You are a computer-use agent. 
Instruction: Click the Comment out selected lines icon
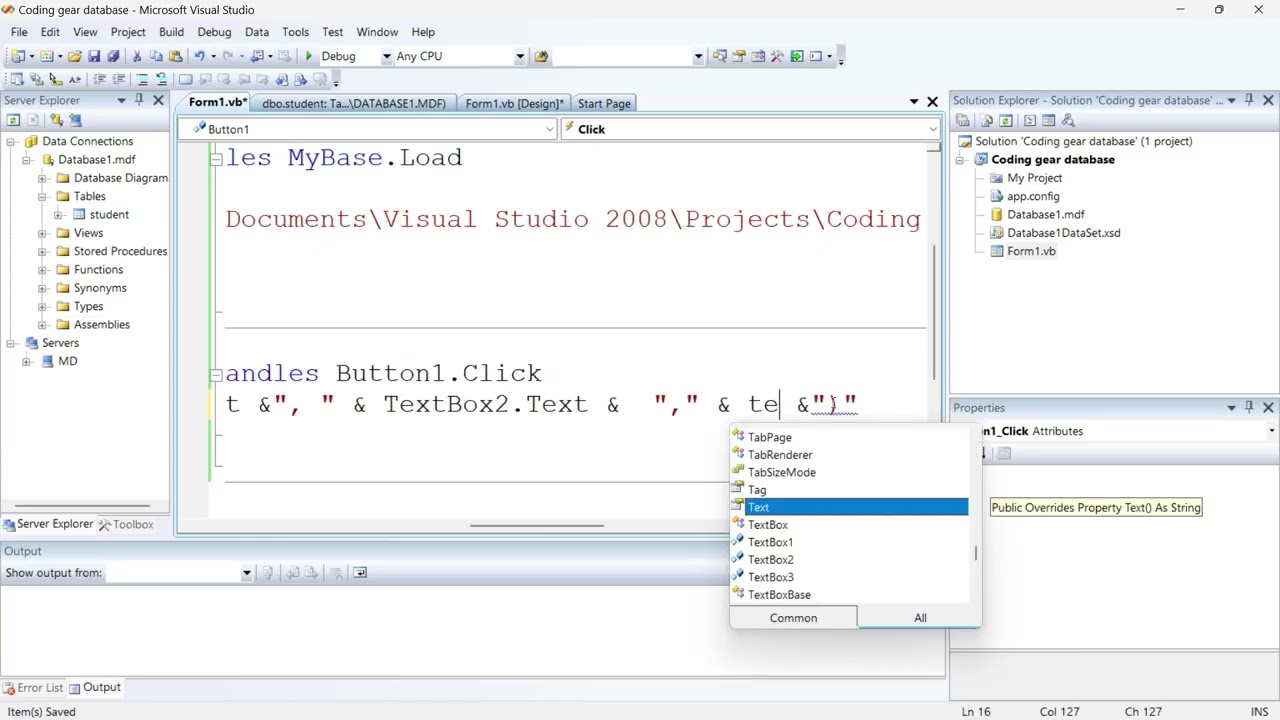pyautogui.click(x=143, y=79)
